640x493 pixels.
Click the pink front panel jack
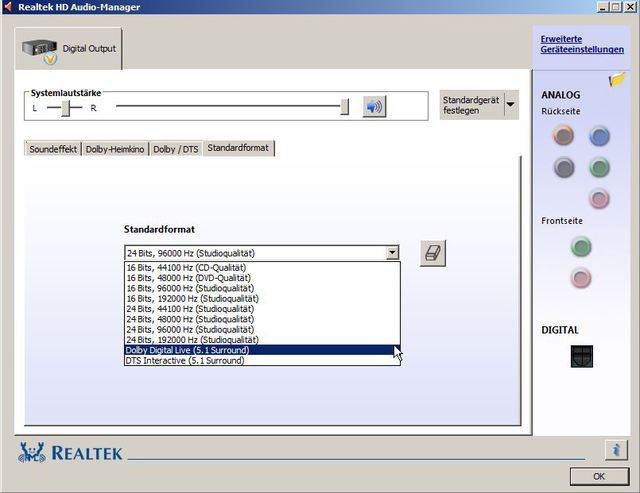tap(580, 278)
